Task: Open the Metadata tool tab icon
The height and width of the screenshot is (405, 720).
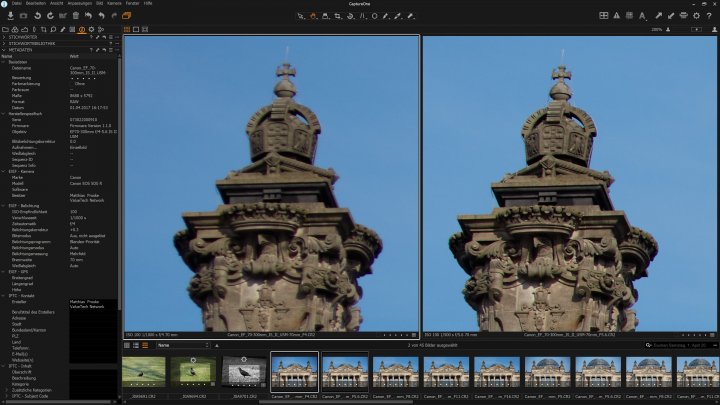Action: click(x=81, y=29)
